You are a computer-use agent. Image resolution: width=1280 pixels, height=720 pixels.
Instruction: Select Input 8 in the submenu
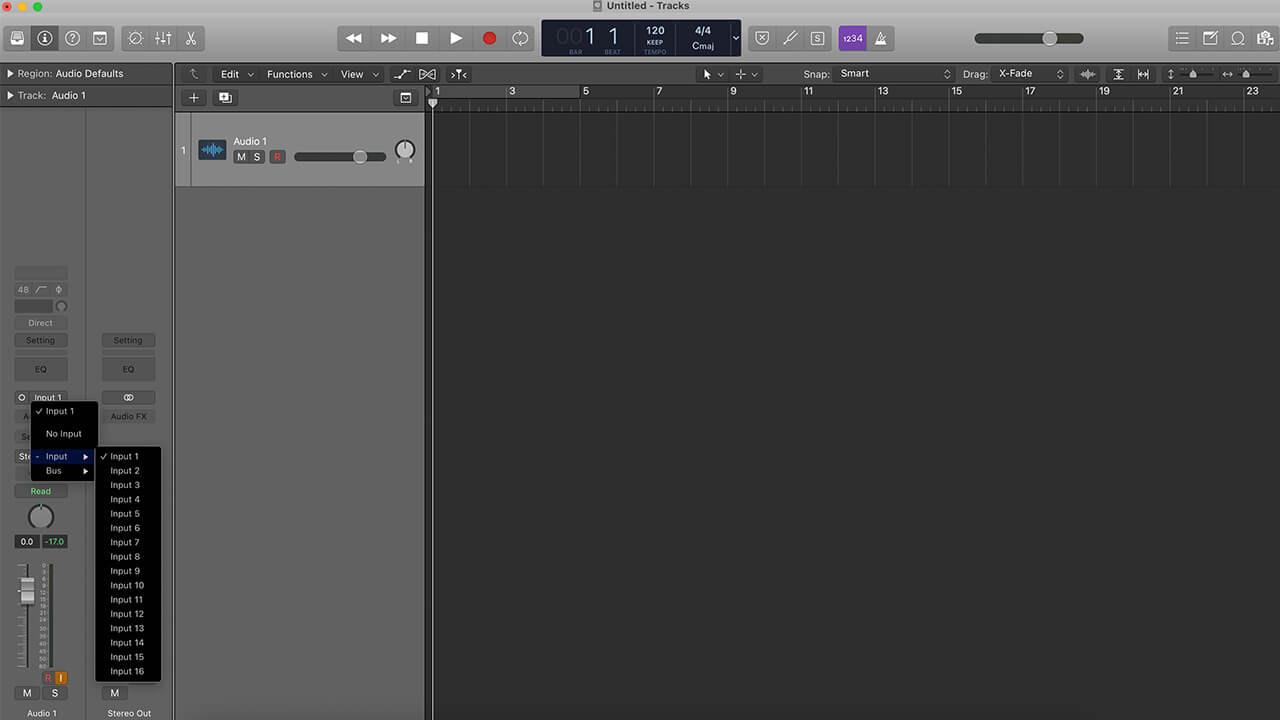coord(128,557)
